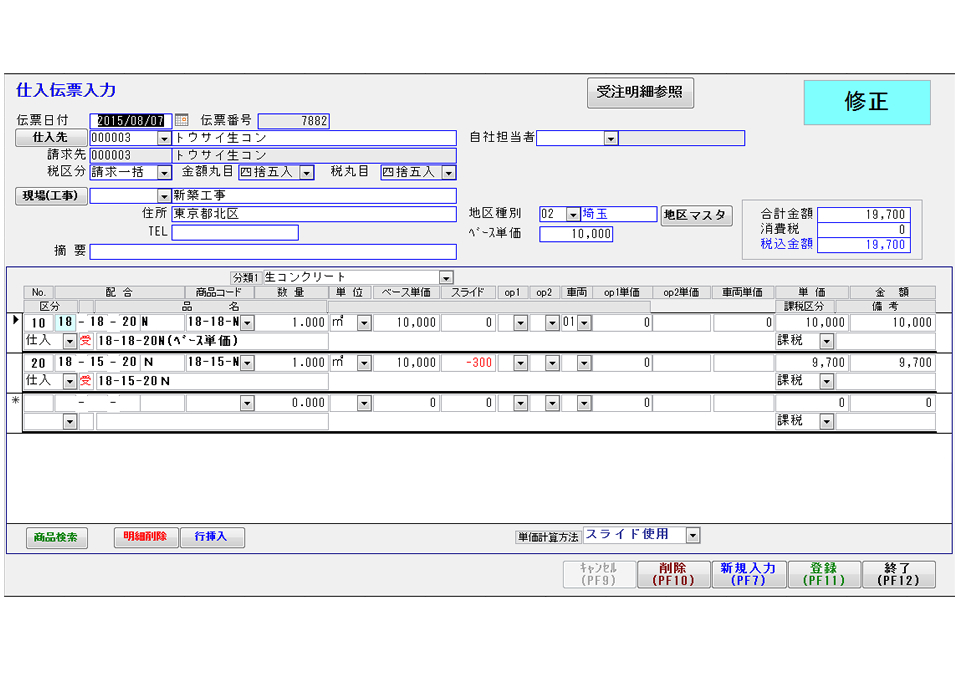Select the row 10 record selector arrow
This screenshot has height=700, width=960.
[14, 322]
